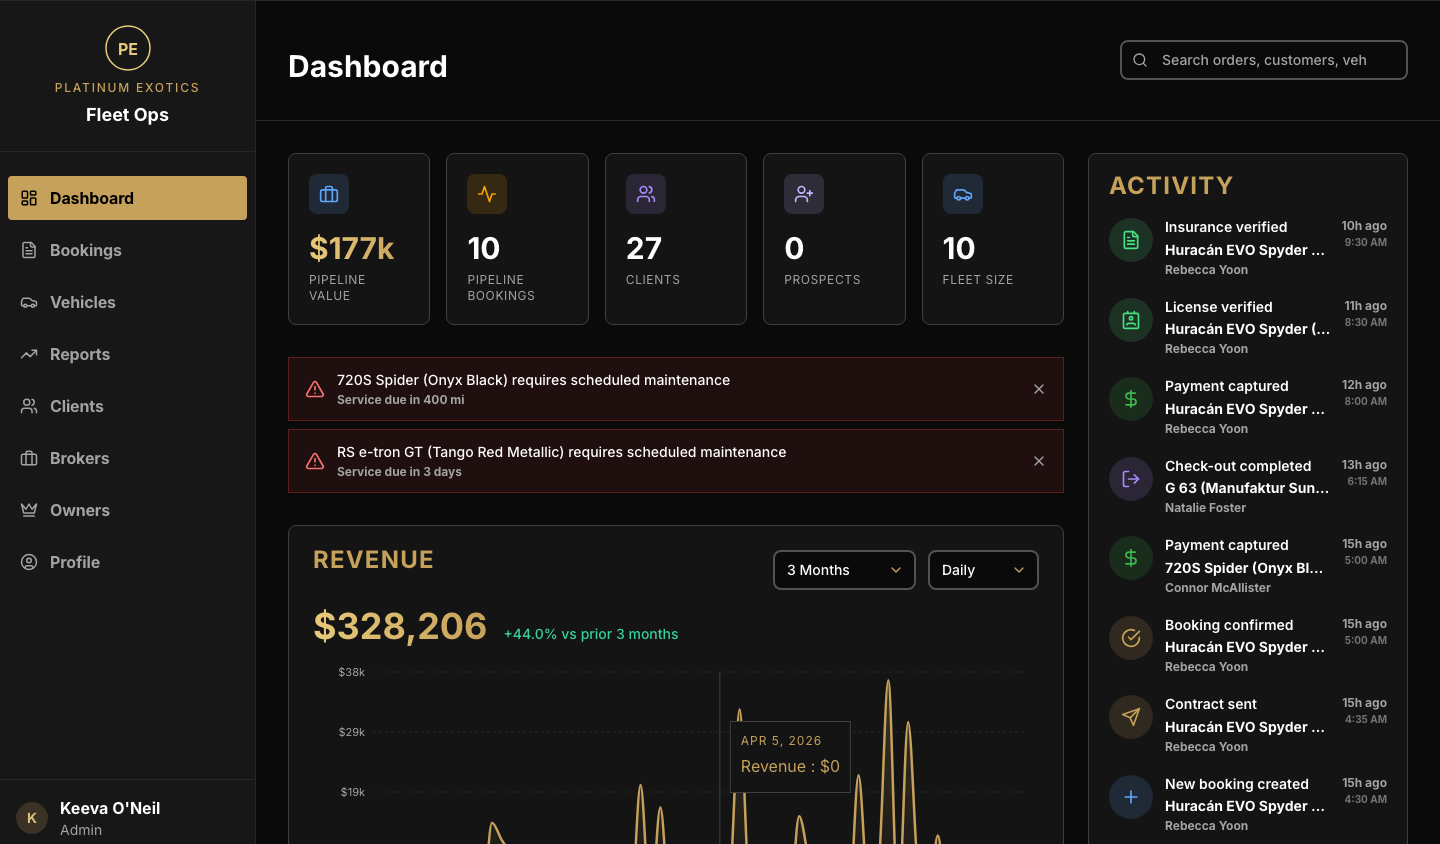Image resolution: width=1440 pixels, height=844 pixels.
Task: Open the $177k Pipeline Value card
Action: point(359,239)
